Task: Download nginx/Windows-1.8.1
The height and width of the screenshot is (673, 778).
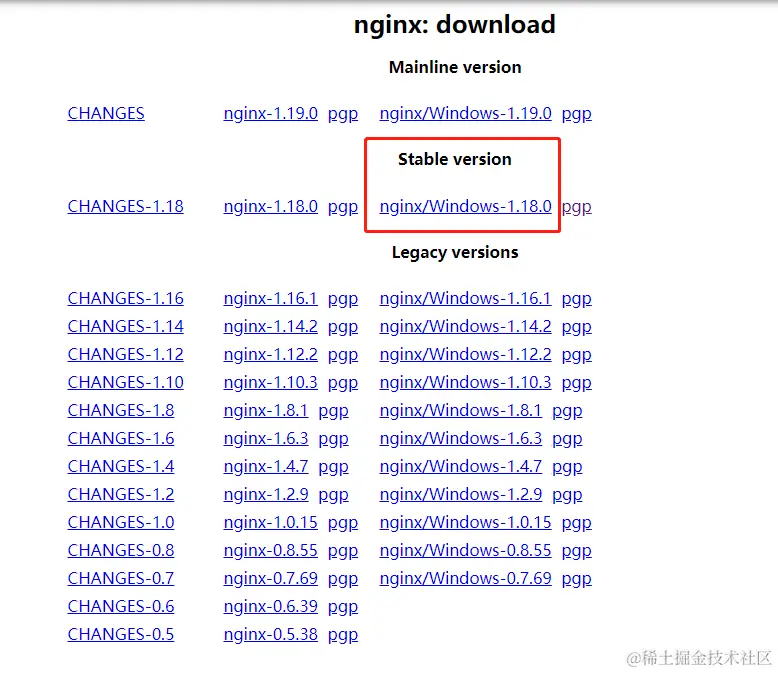Action: click(460, 411)
